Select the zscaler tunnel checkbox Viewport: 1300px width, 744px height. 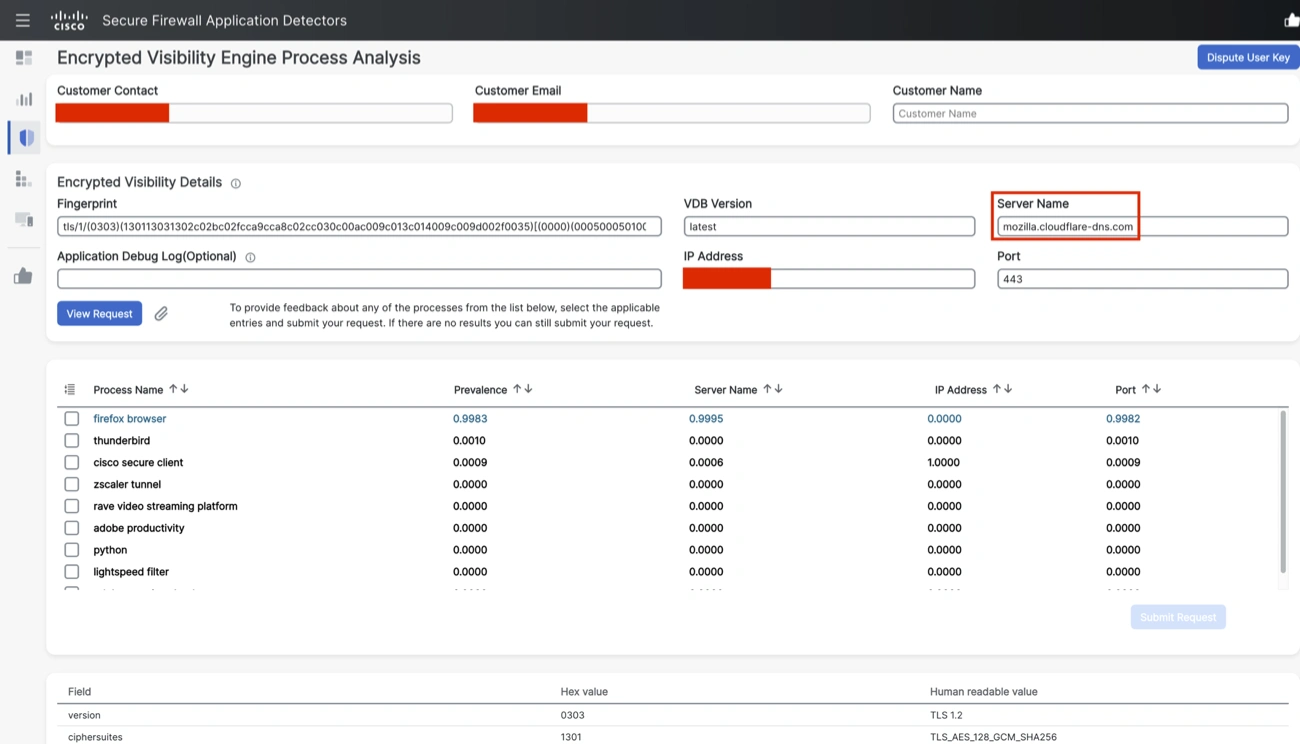pos(71,484)
